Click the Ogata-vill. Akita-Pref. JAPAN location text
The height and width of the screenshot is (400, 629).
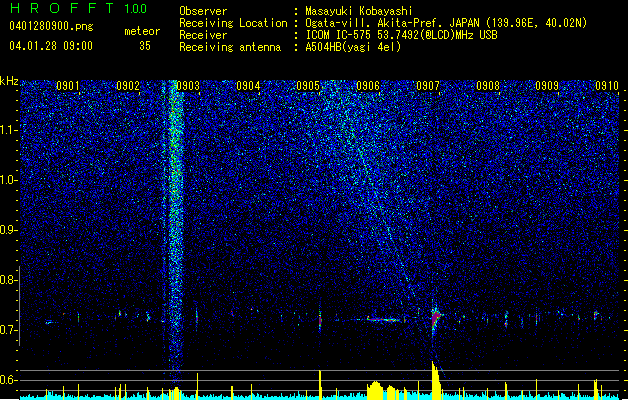(x=446, y=23)
